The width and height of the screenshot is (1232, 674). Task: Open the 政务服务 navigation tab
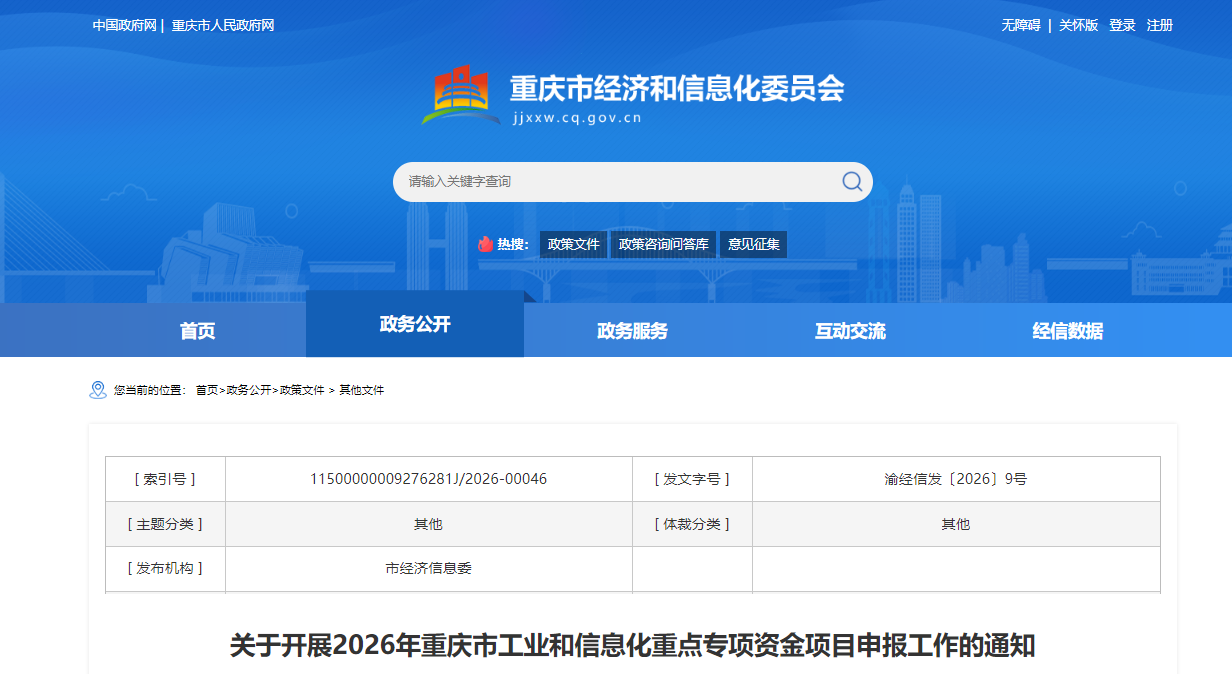632,331
